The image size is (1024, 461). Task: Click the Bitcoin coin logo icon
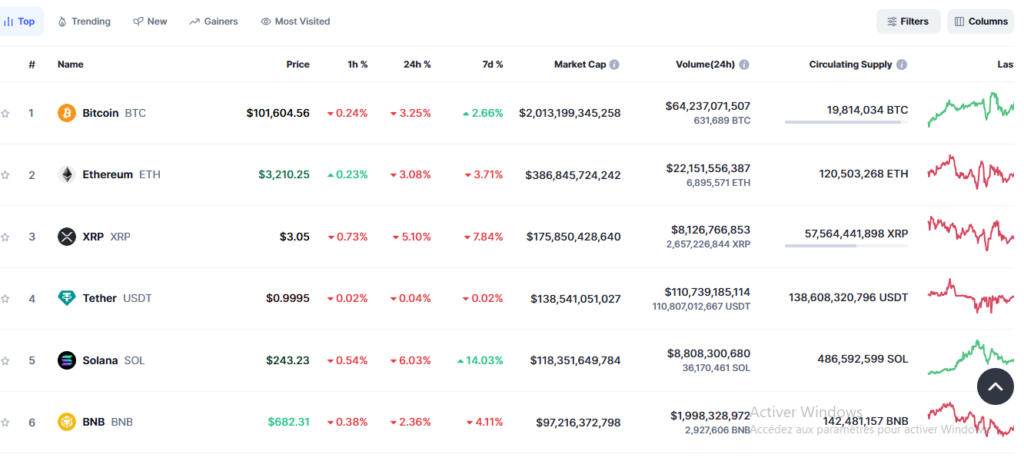tap(67, 113)
